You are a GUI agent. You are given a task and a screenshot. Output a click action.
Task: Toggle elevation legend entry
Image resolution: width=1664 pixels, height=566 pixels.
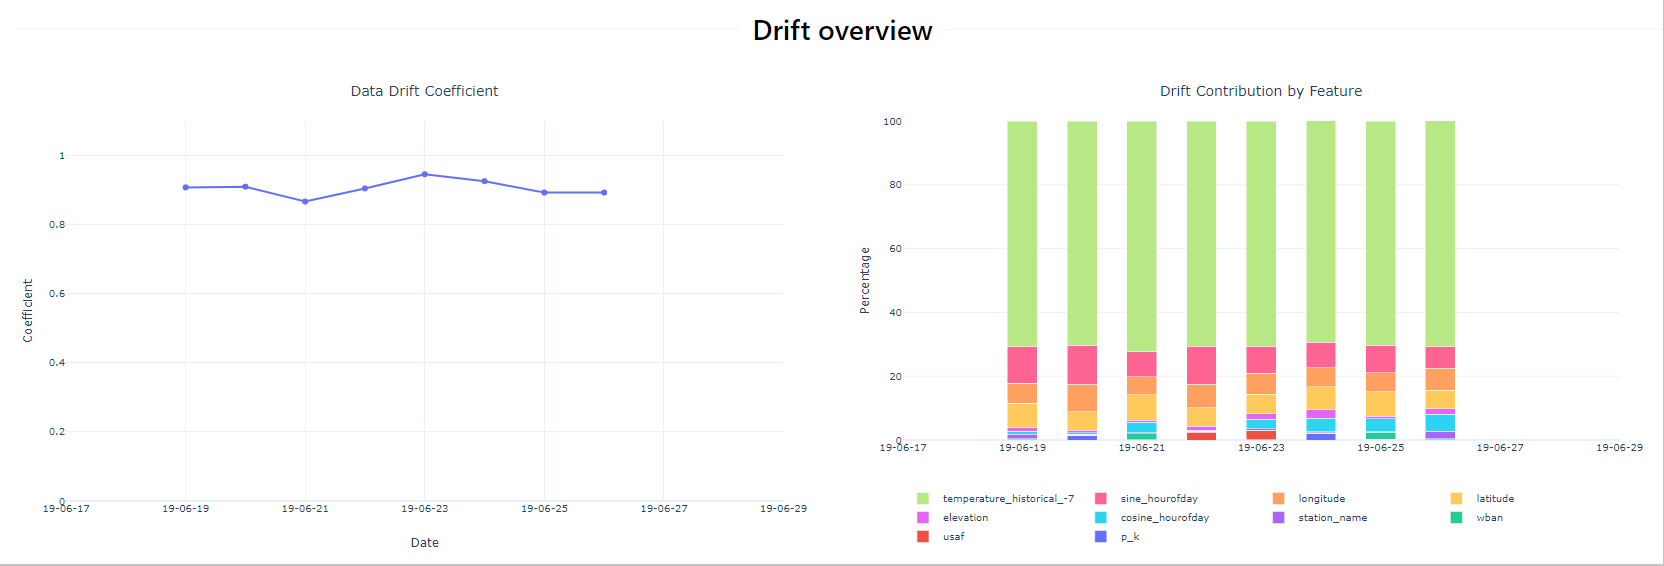953,517
